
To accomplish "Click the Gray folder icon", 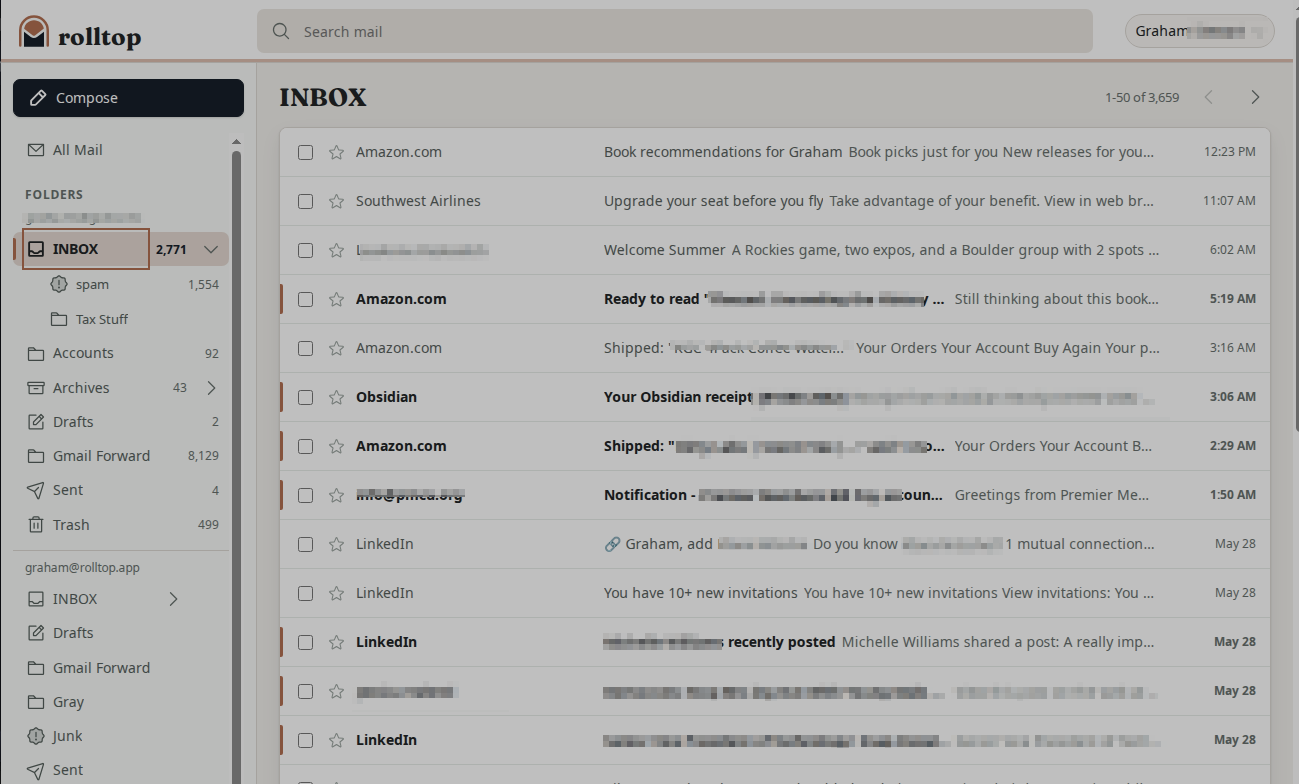I will (x=36, y=702).
